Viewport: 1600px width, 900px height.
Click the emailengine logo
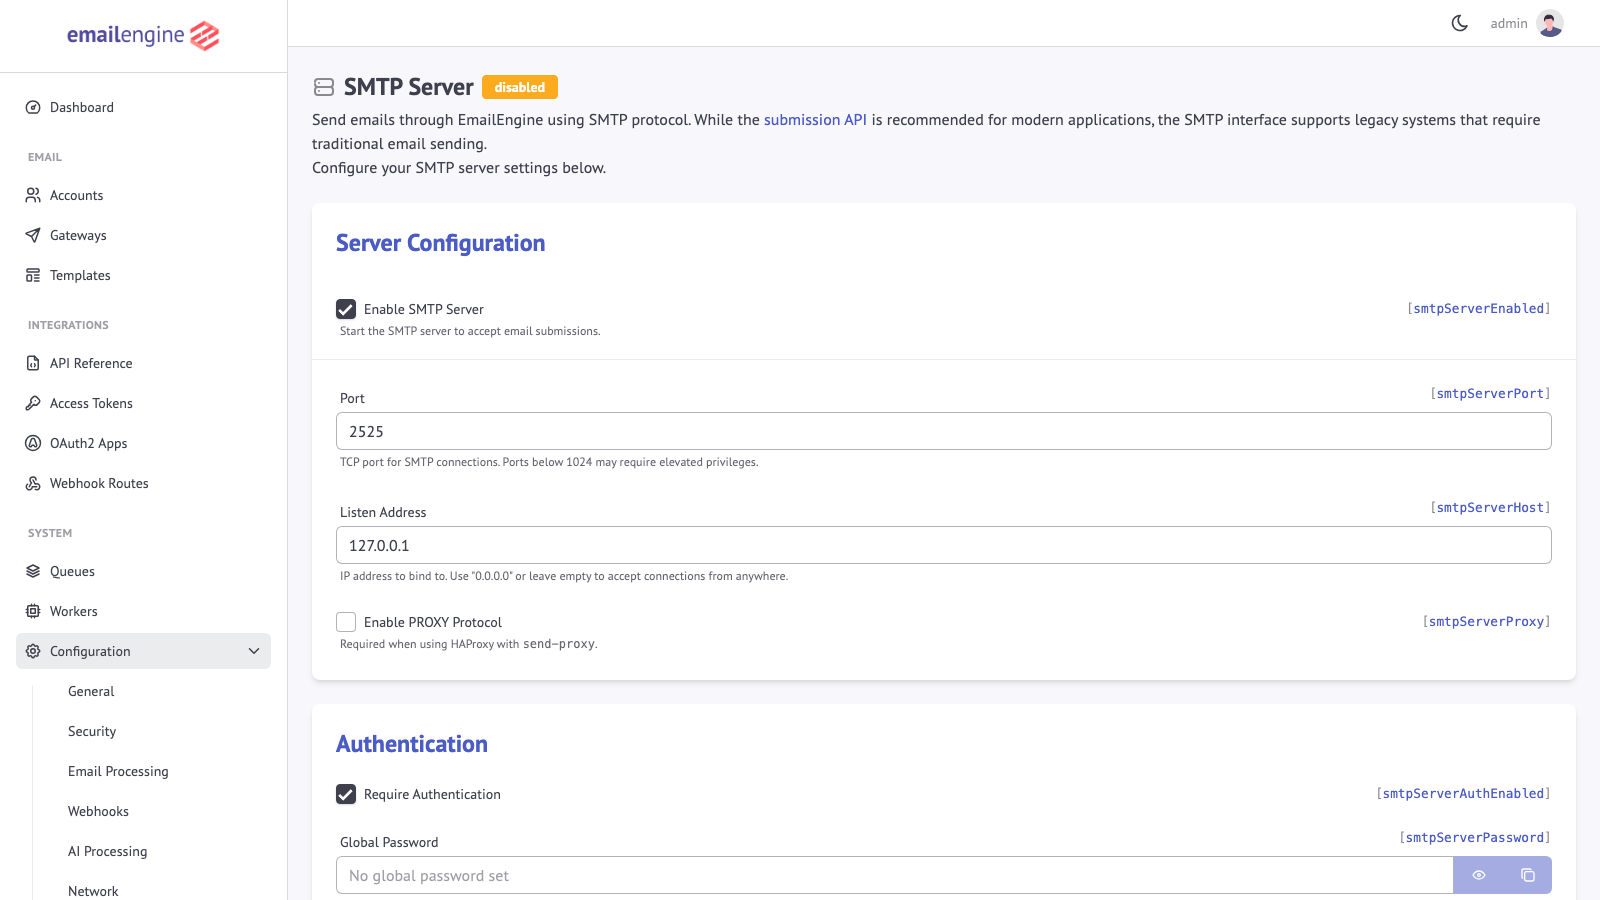tap(143, 36)
